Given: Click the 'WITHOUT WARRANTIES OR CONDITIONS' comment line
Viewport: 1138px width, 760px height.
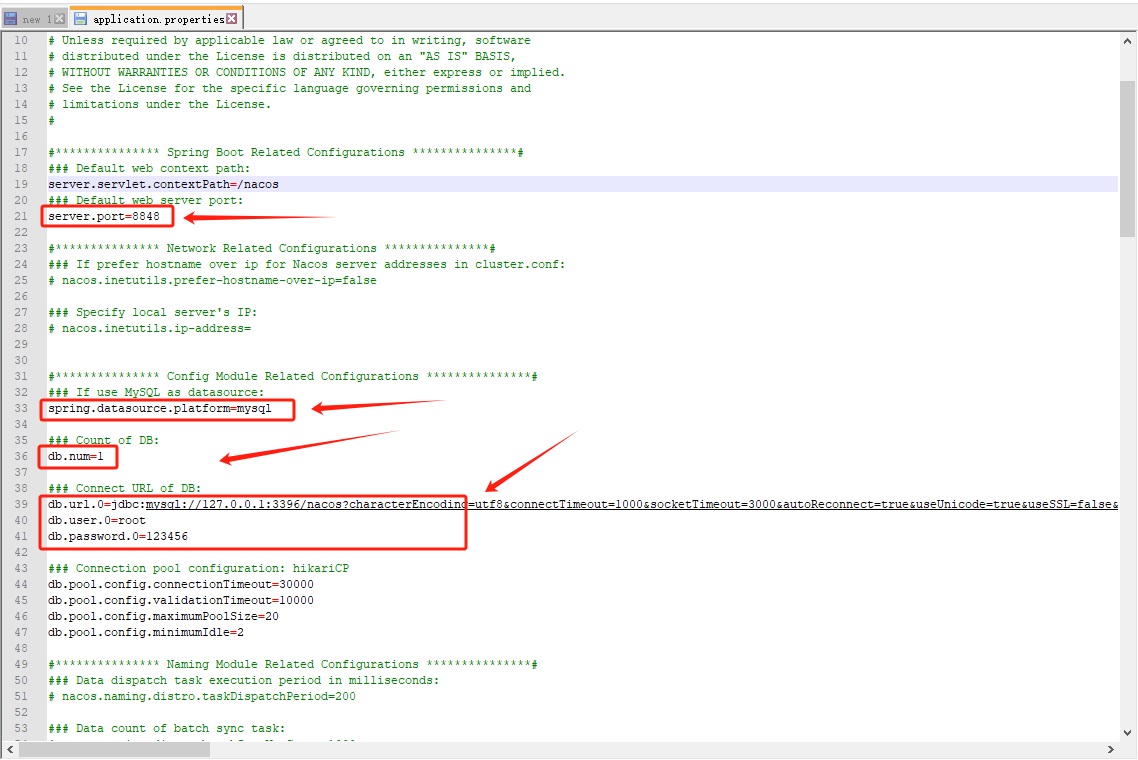Looking at the screenshot, I should pyautogui.click(x=307, y=73).
